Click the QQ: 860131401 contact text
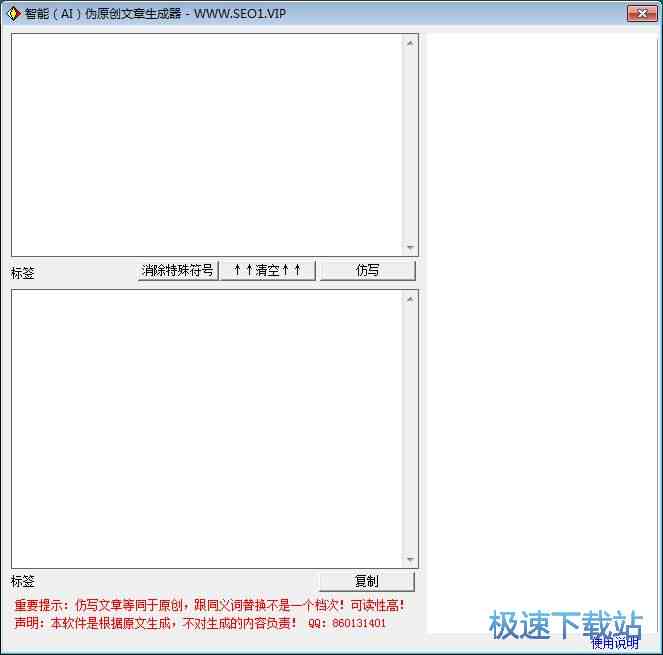 tap(347, 623)
